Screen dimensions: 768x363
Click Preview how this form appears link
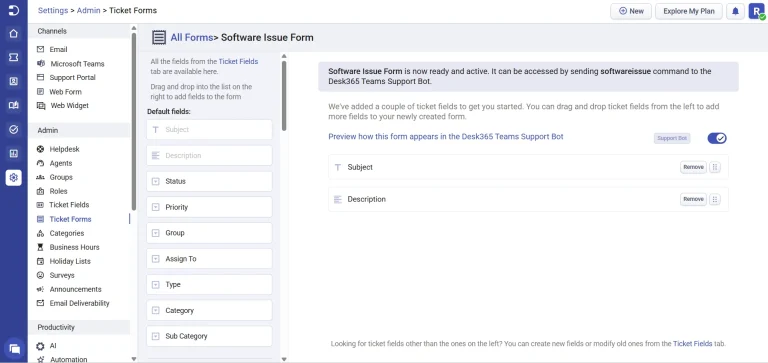coord(446,137)
